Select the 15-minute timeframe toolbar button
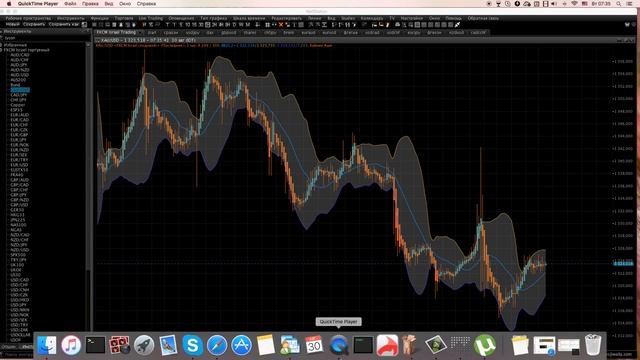Screen dimensions: 640x360 coord(194,25)
